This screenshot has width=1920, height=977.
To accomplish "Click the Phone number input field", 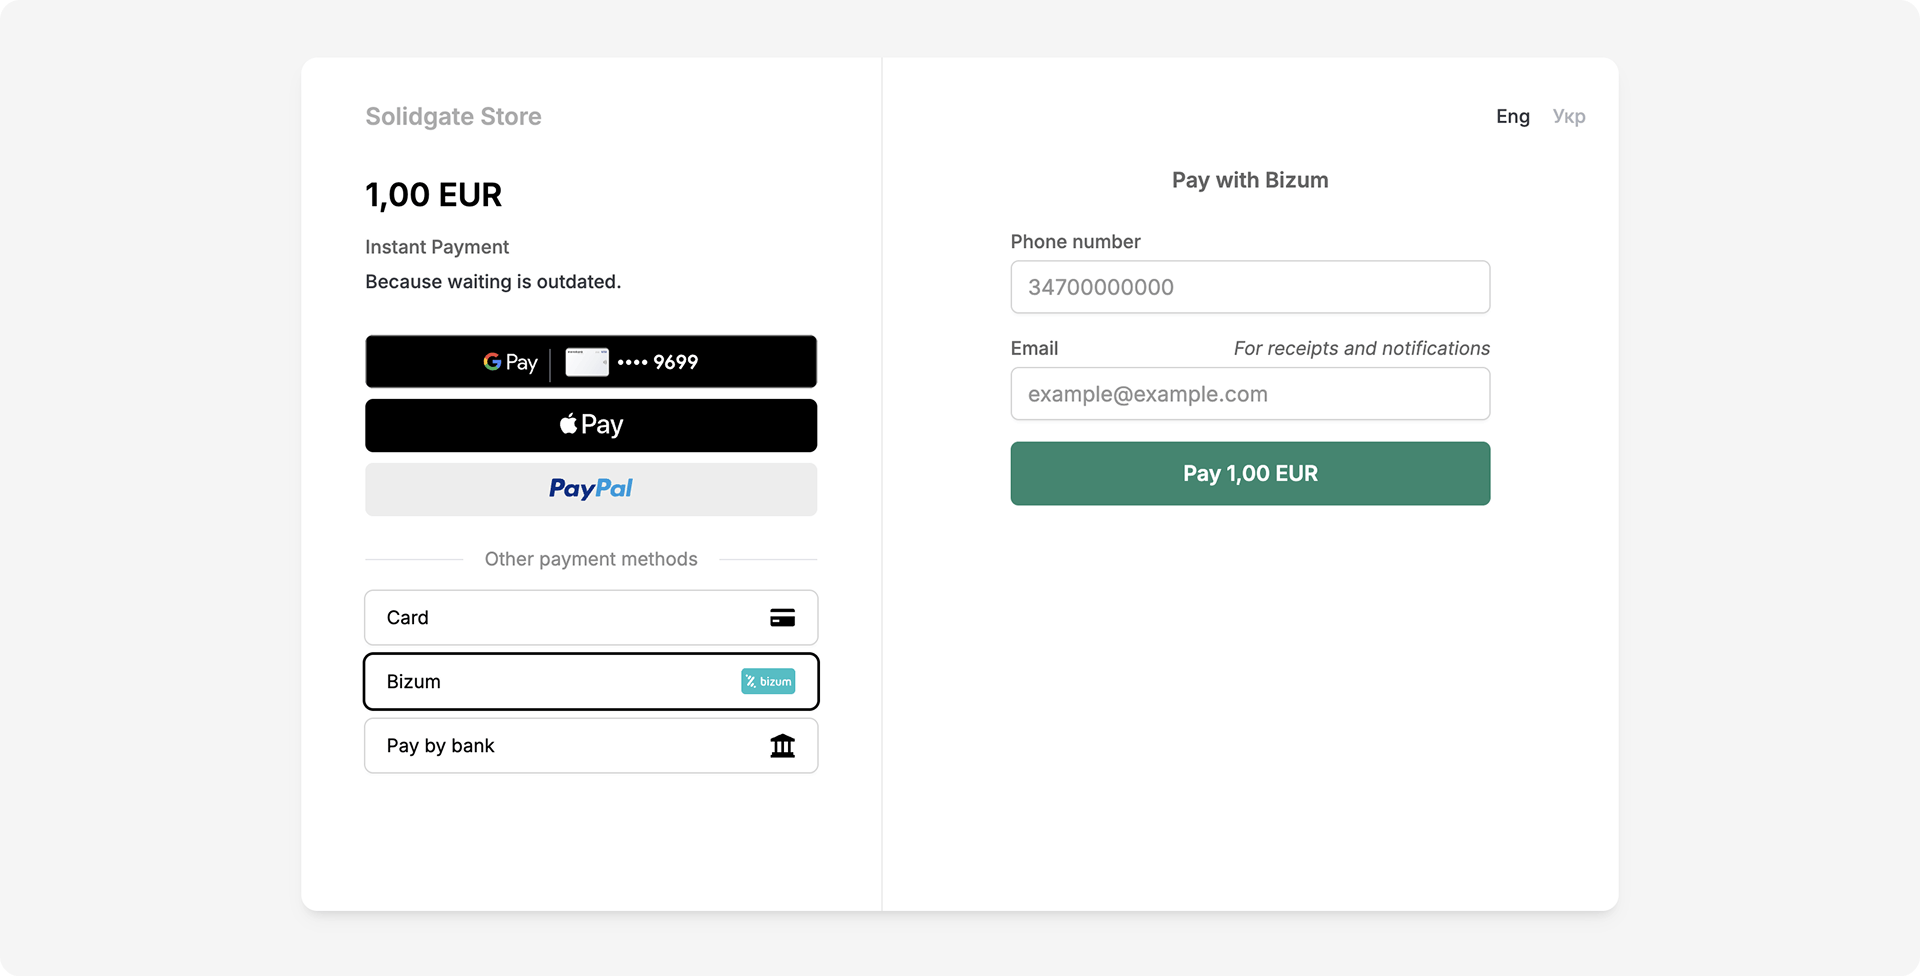I will tap(1249, 287).
